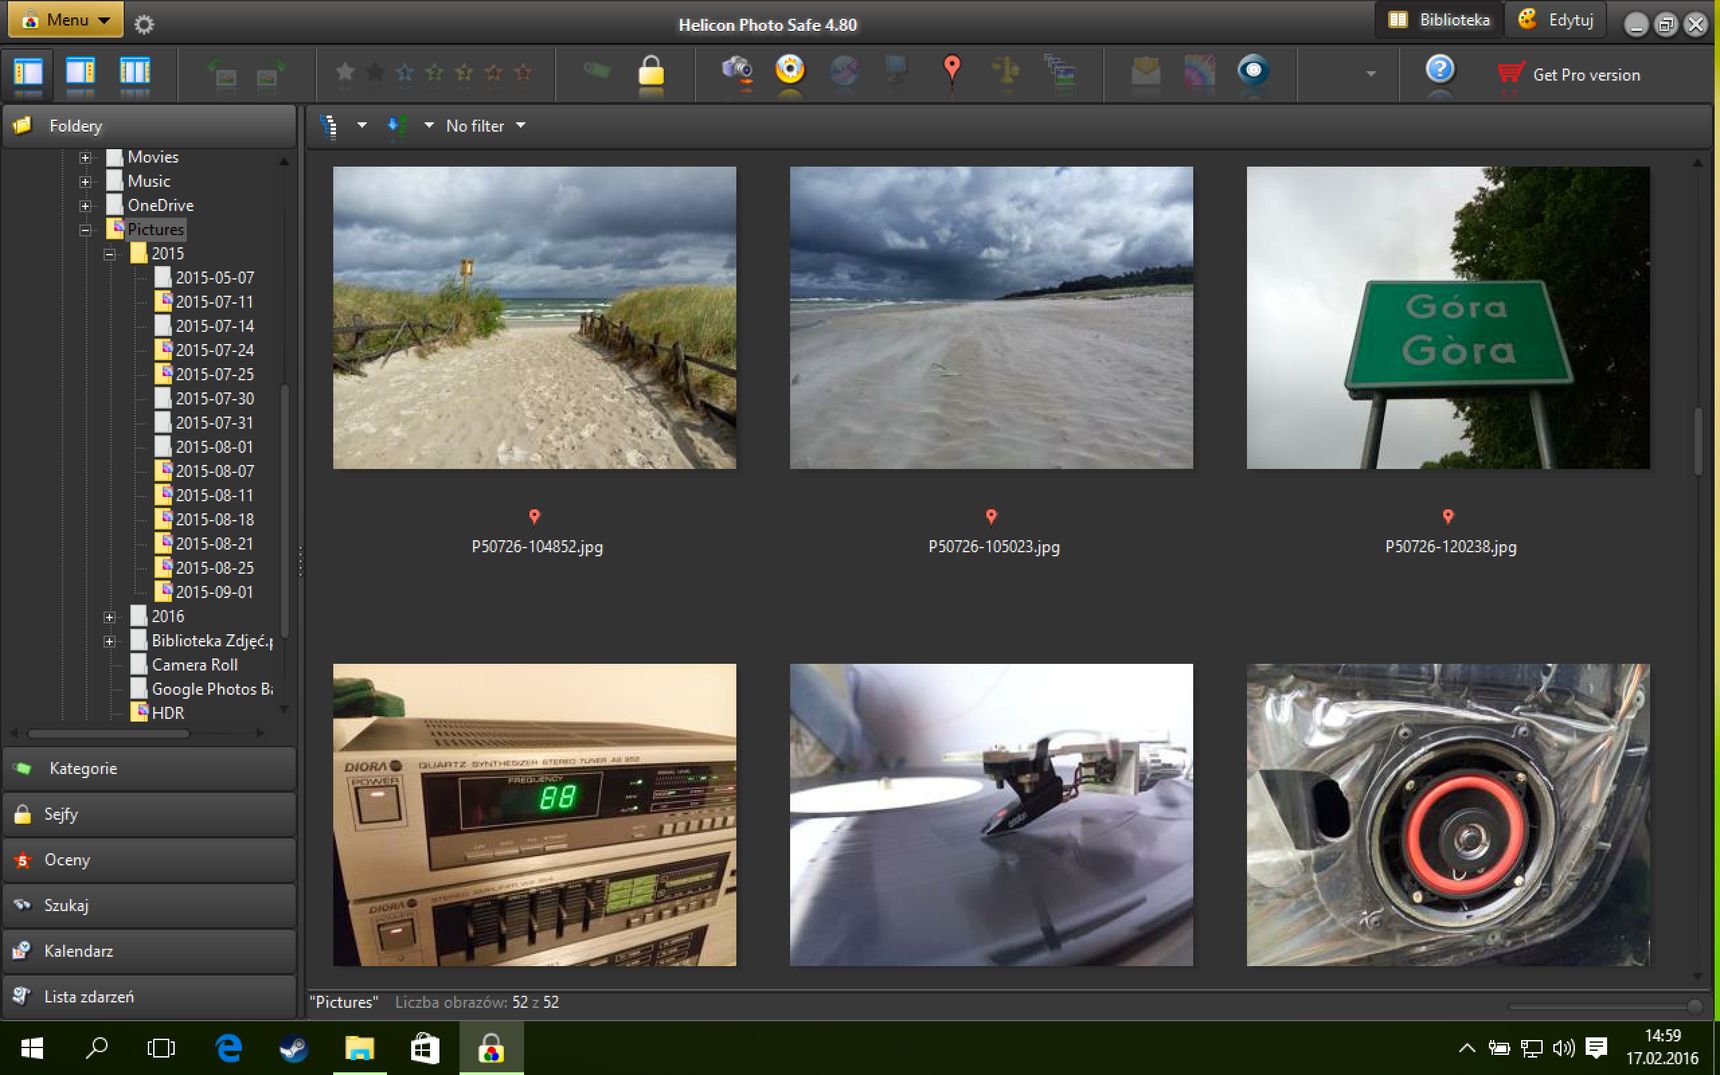1720x1075 pixels.
Task: Switch to right-panel layout view icon
Action: click(x=80, y=73)
